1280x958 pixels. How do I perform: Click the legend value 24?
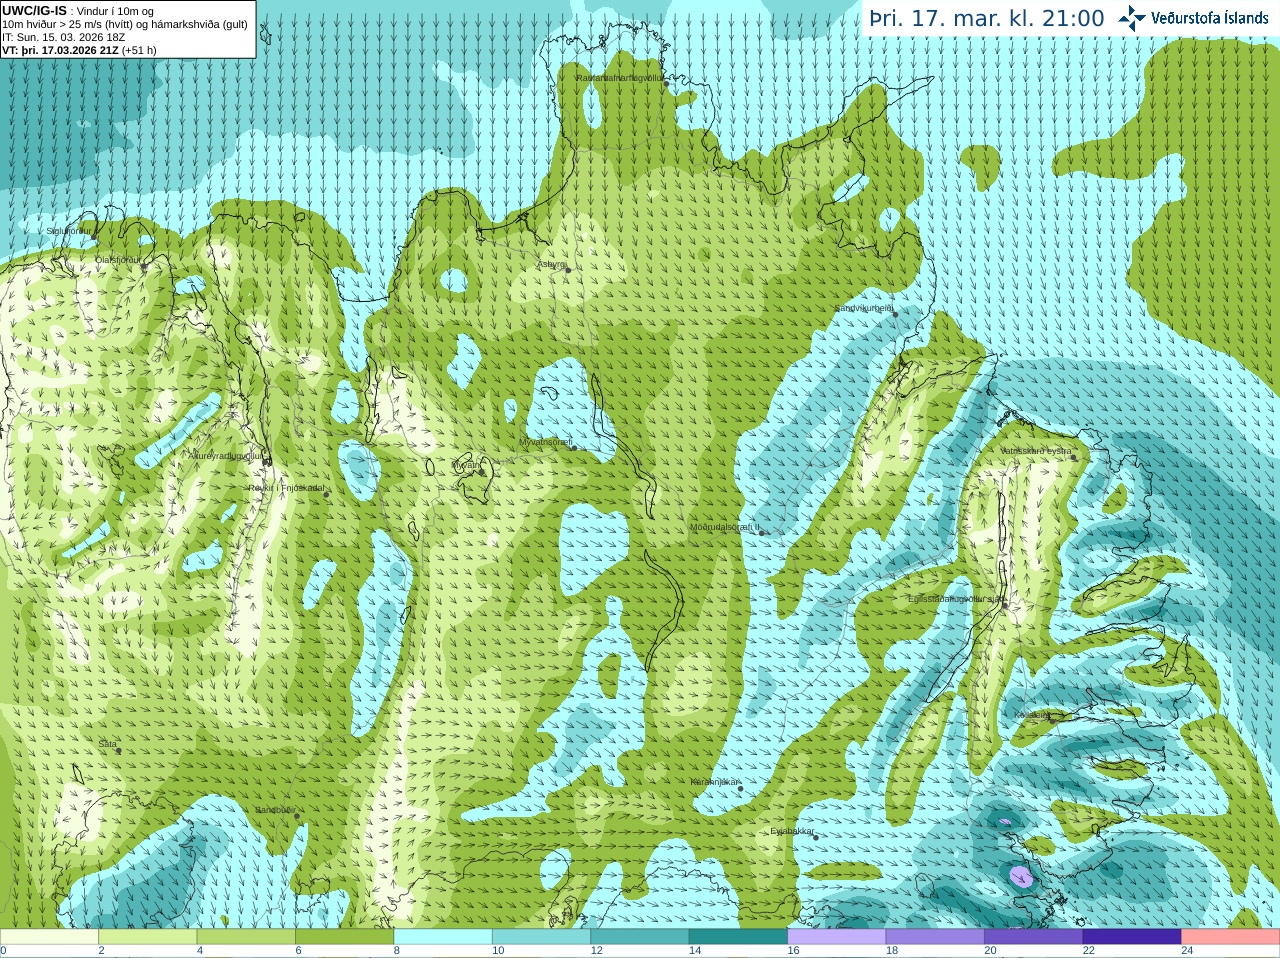pyautogui.click(x=1187, y=951)
